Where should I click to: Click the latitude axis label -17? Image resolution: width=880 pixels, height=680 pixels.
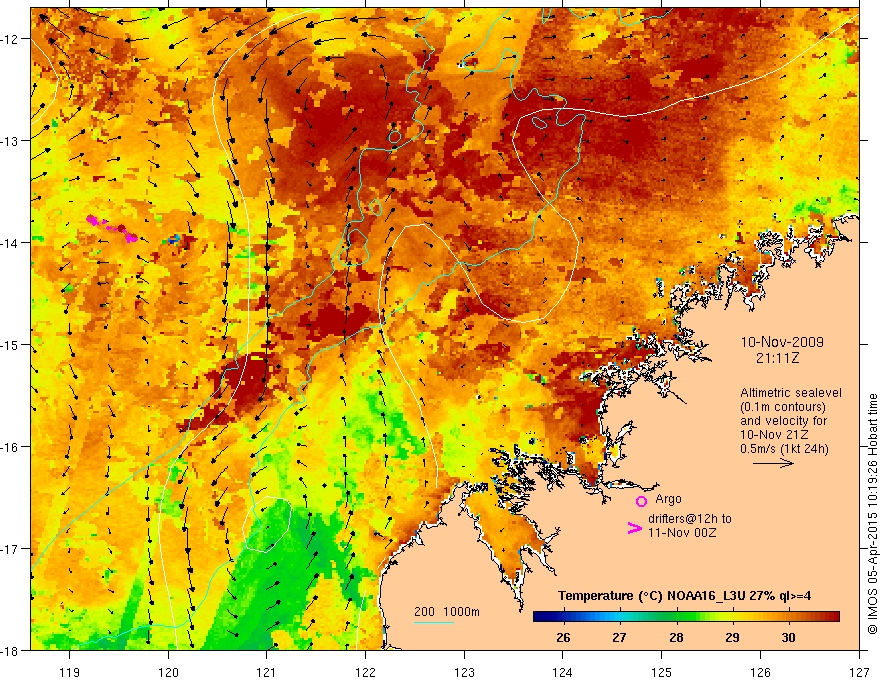coord(10,549)
